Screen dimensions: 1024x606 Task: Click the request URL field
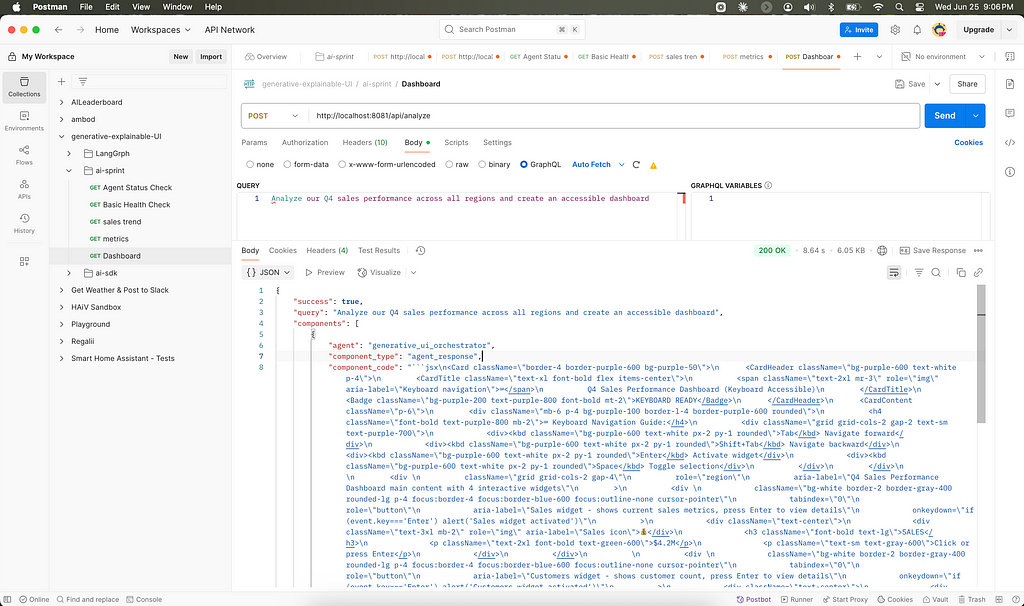tap(614, 116)
